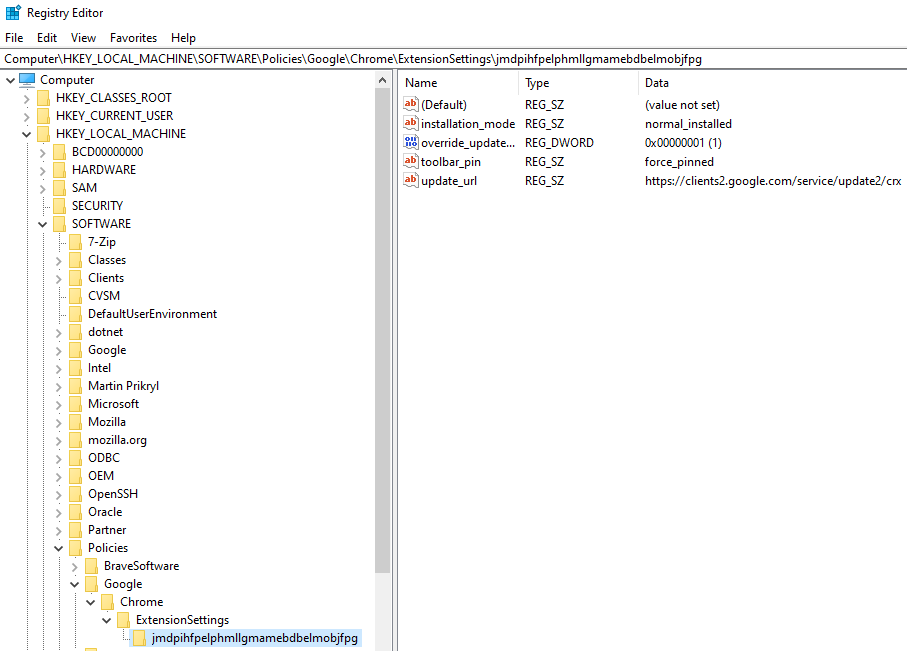Viewport: 907px width, 651px height.
Task: Click the force_pinned data cell
Action: pyautogui.click(x=679, y=162)
